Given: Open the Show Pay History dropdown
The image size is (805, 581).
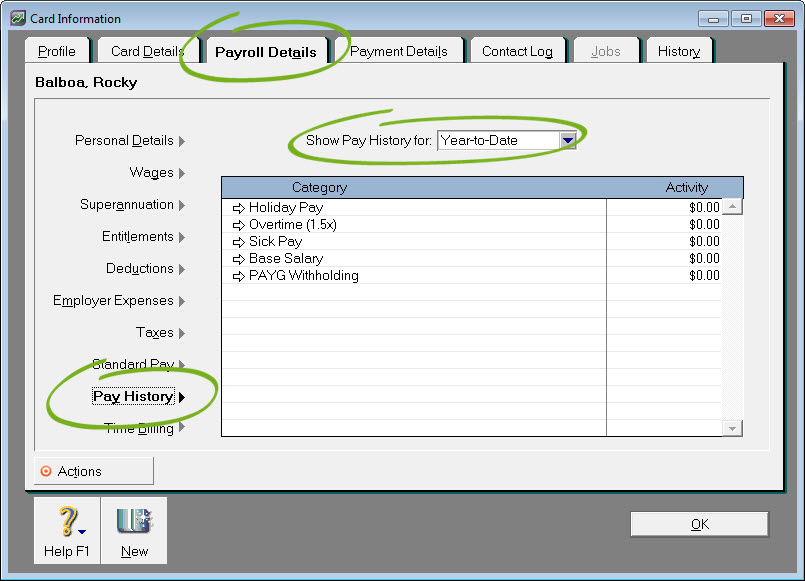Looking at the screenshot, I should pos(568,141).
